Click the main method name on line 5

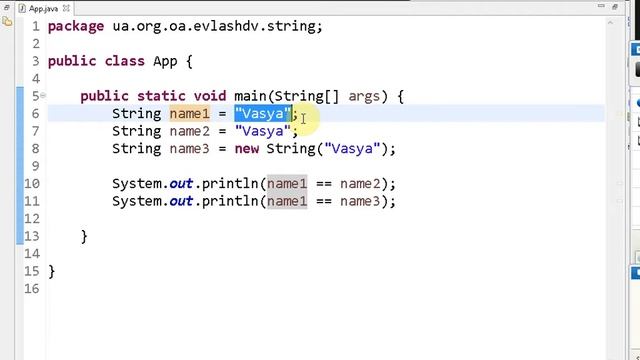250,96
